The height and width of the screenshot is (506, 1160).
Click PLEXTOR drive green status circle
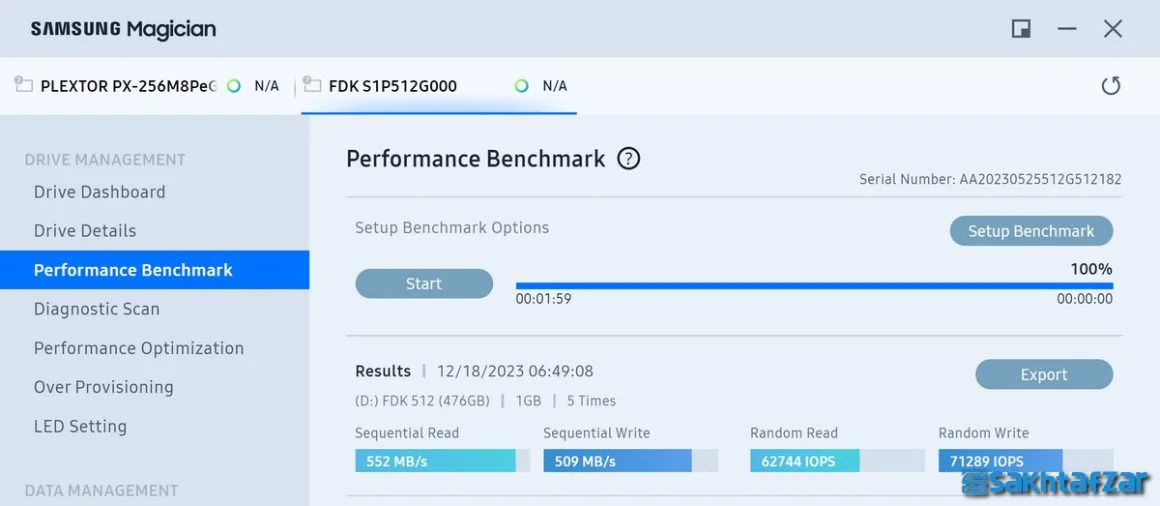(234, 86)
